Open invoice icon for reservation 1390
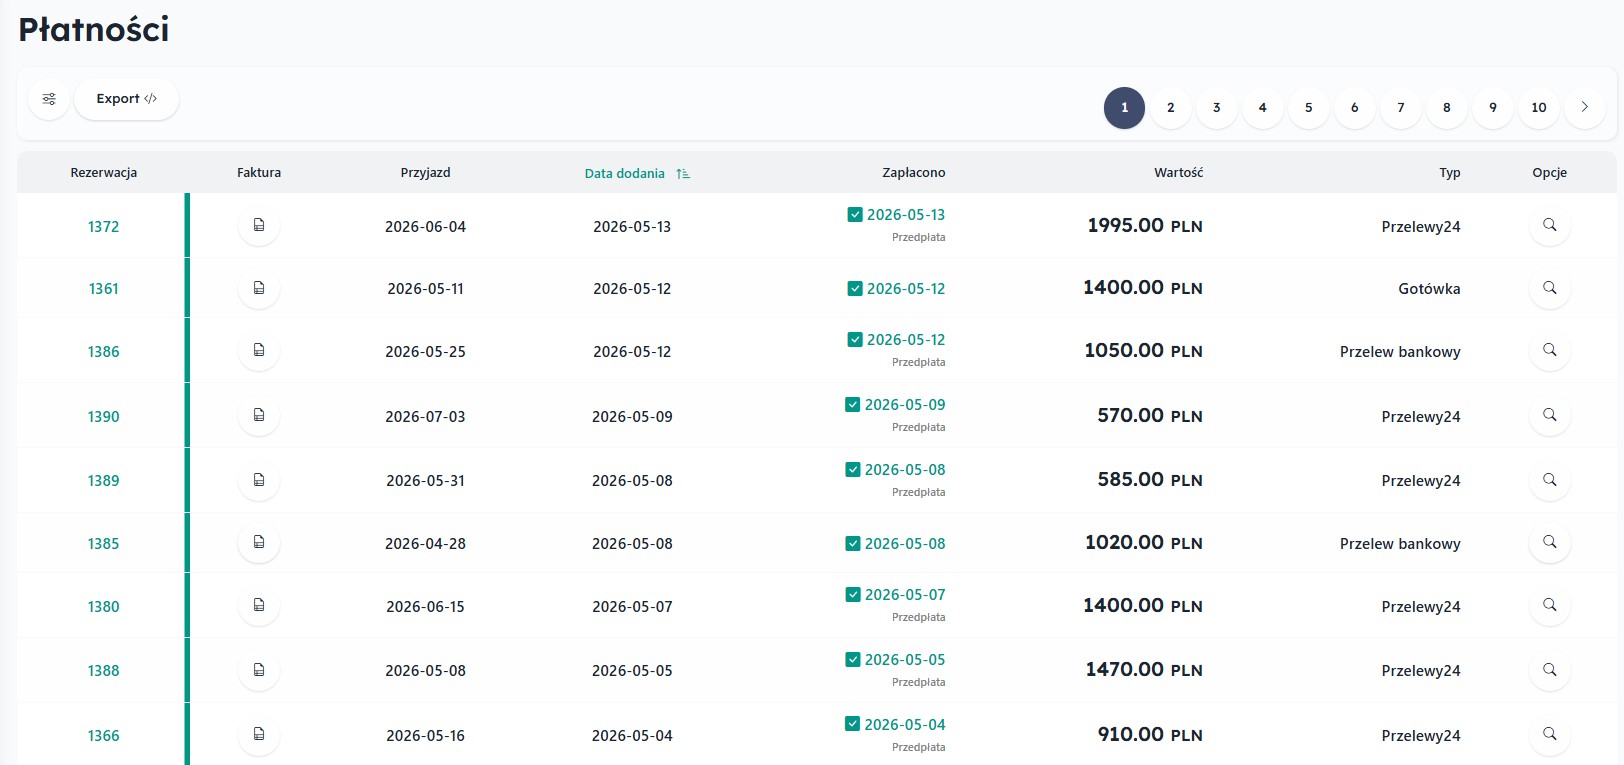1624x765 pixels. [x=259, y=415]
